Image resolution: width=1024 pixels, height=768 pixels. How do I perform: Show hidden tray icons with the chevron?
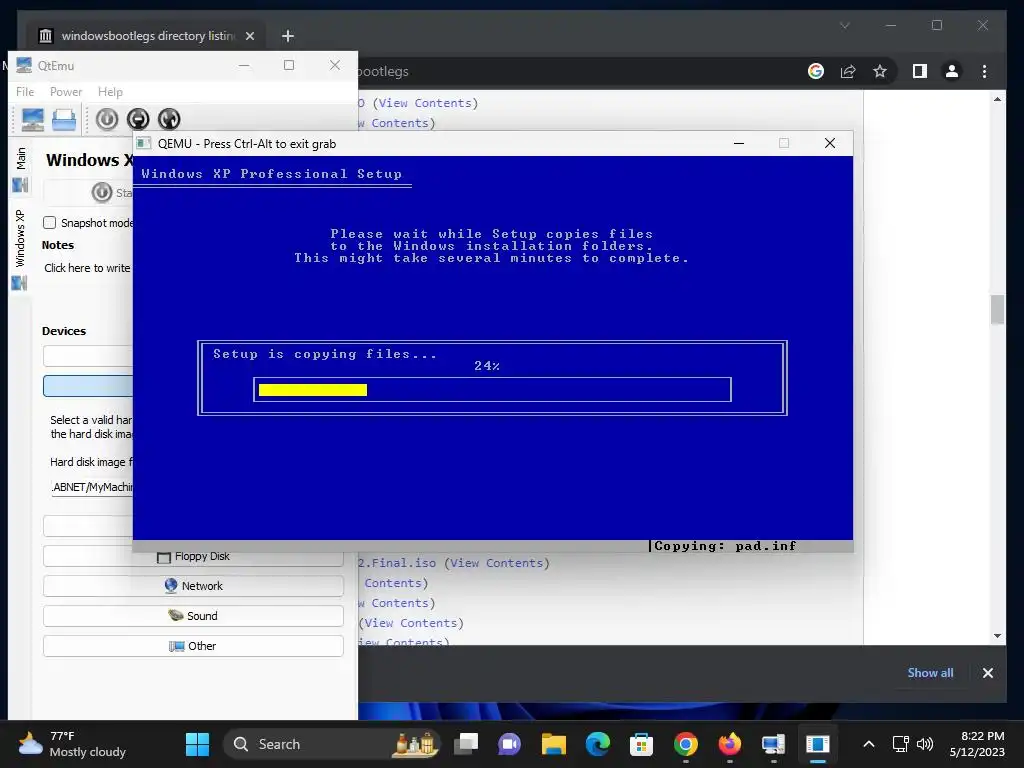869,744
